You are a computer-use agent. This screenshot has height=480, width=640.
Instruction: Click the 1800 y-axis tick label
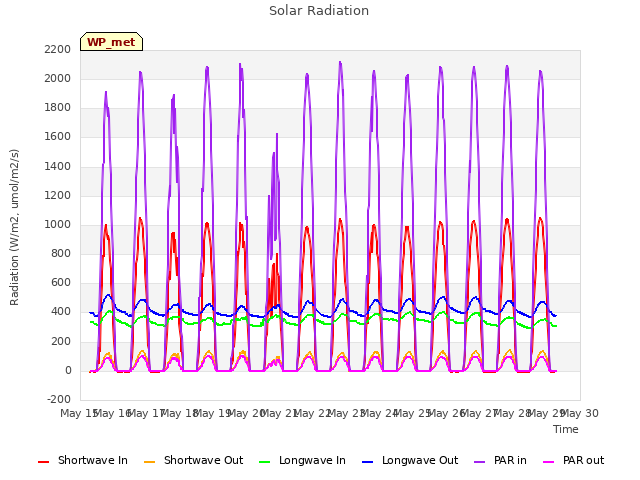[58, 108]
